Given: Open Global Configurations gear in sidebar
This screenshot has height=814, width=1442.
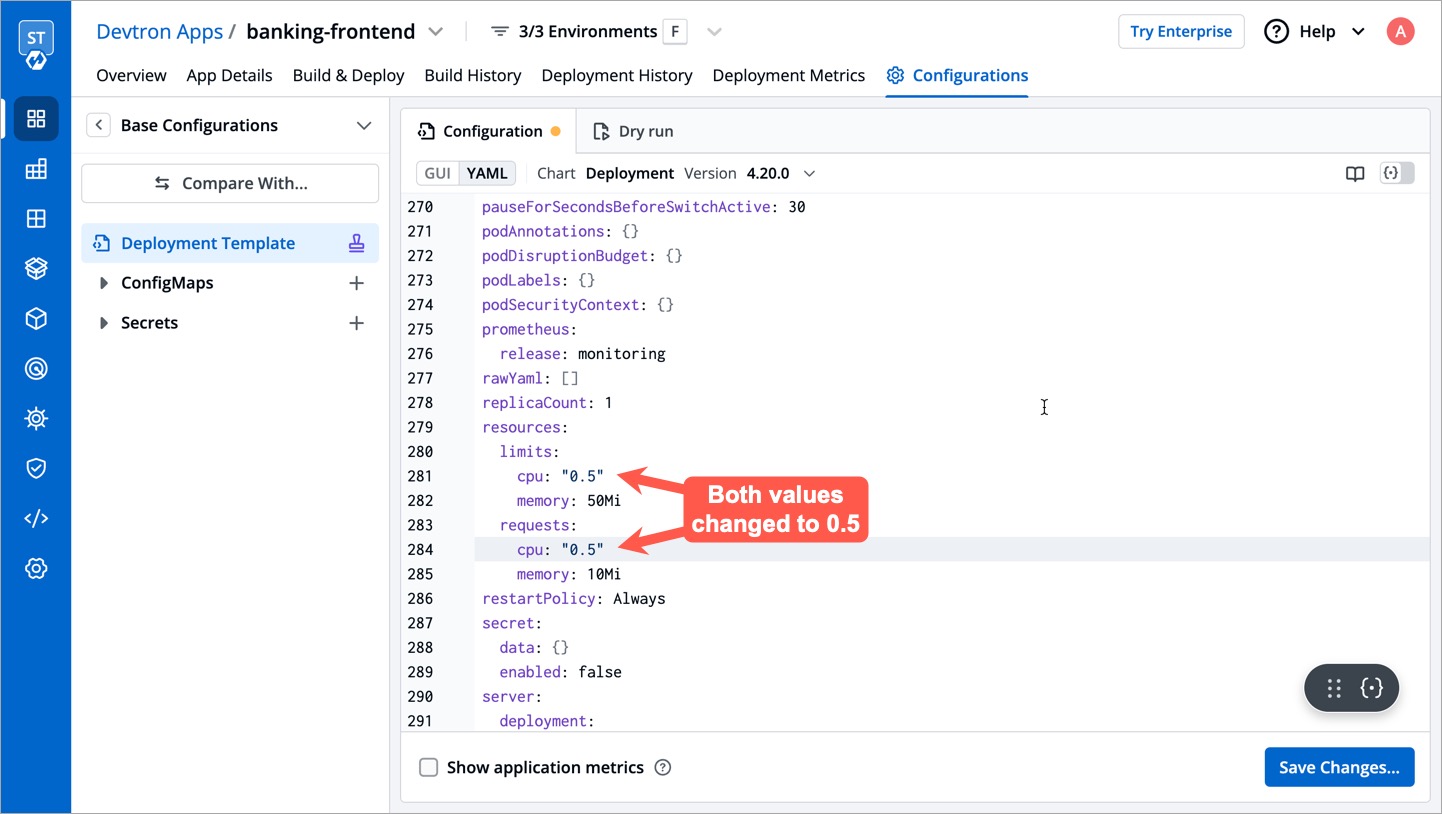Looking at the screenshot, I should tap(36, 568).
